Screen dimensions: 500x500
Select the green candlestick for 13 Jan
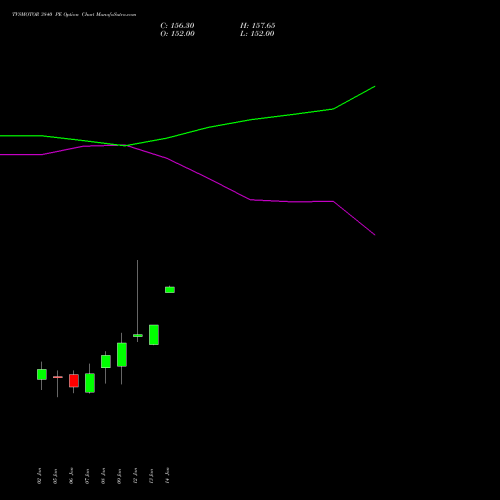pyautogui.click(x=154, y=335)
